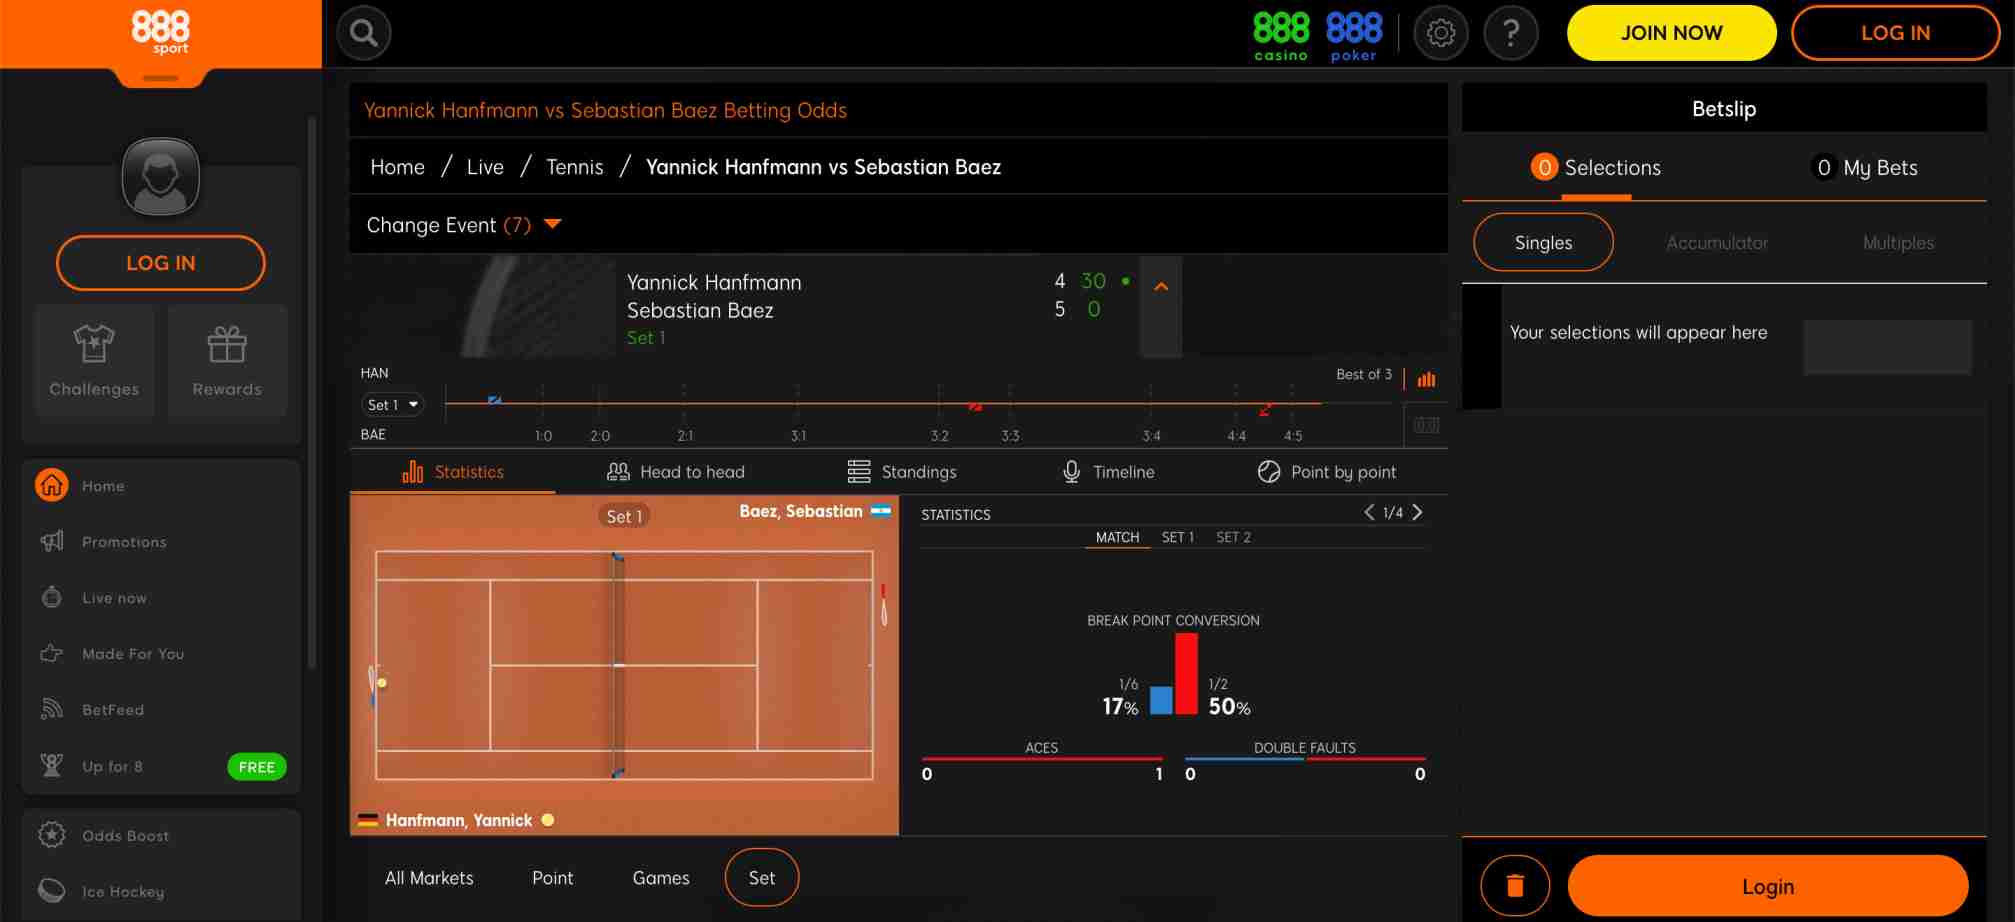2015x922 pixels.
Task: Select SET 2 statistics tab
Action: (x=1233, y=538)
